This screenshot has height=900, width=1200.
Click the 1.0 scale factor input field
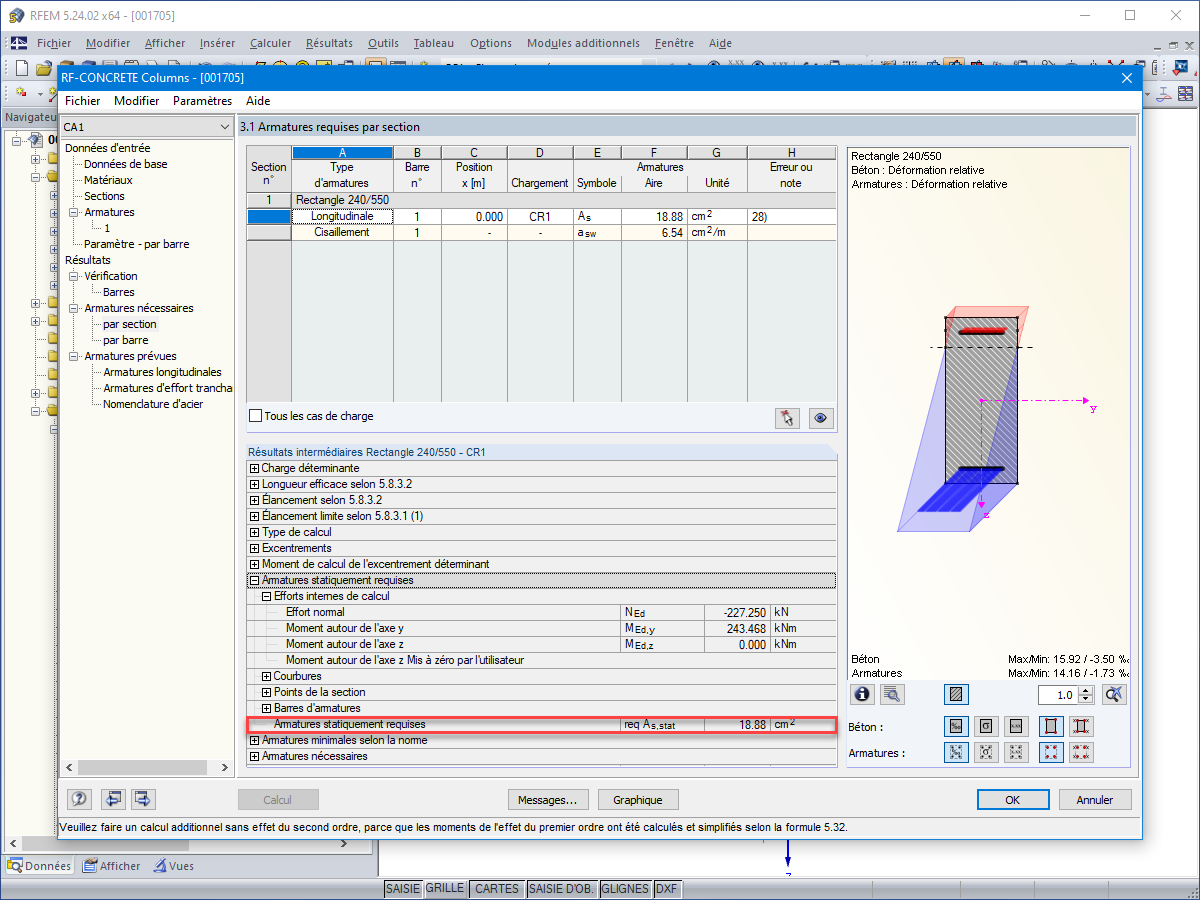click(x=1058, y=694)
